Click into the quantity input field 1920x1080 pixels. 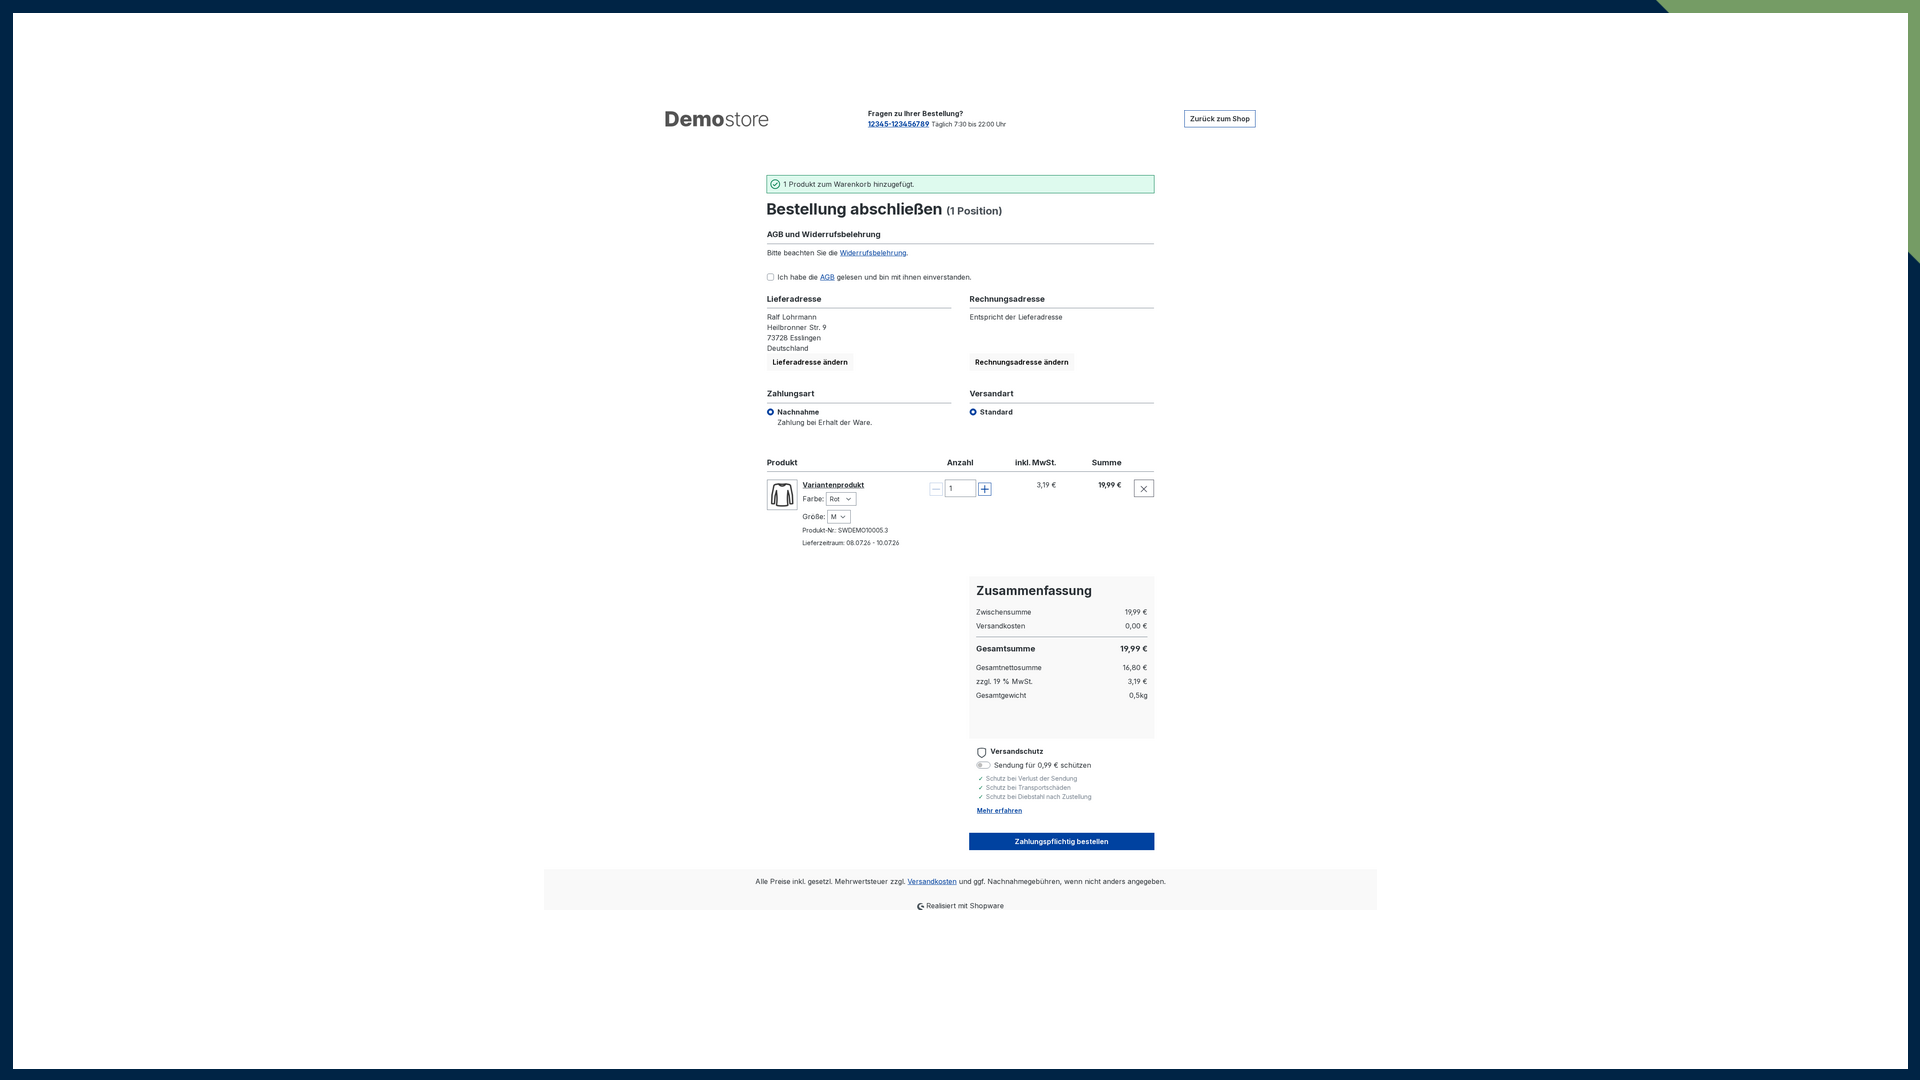[960, 489]
